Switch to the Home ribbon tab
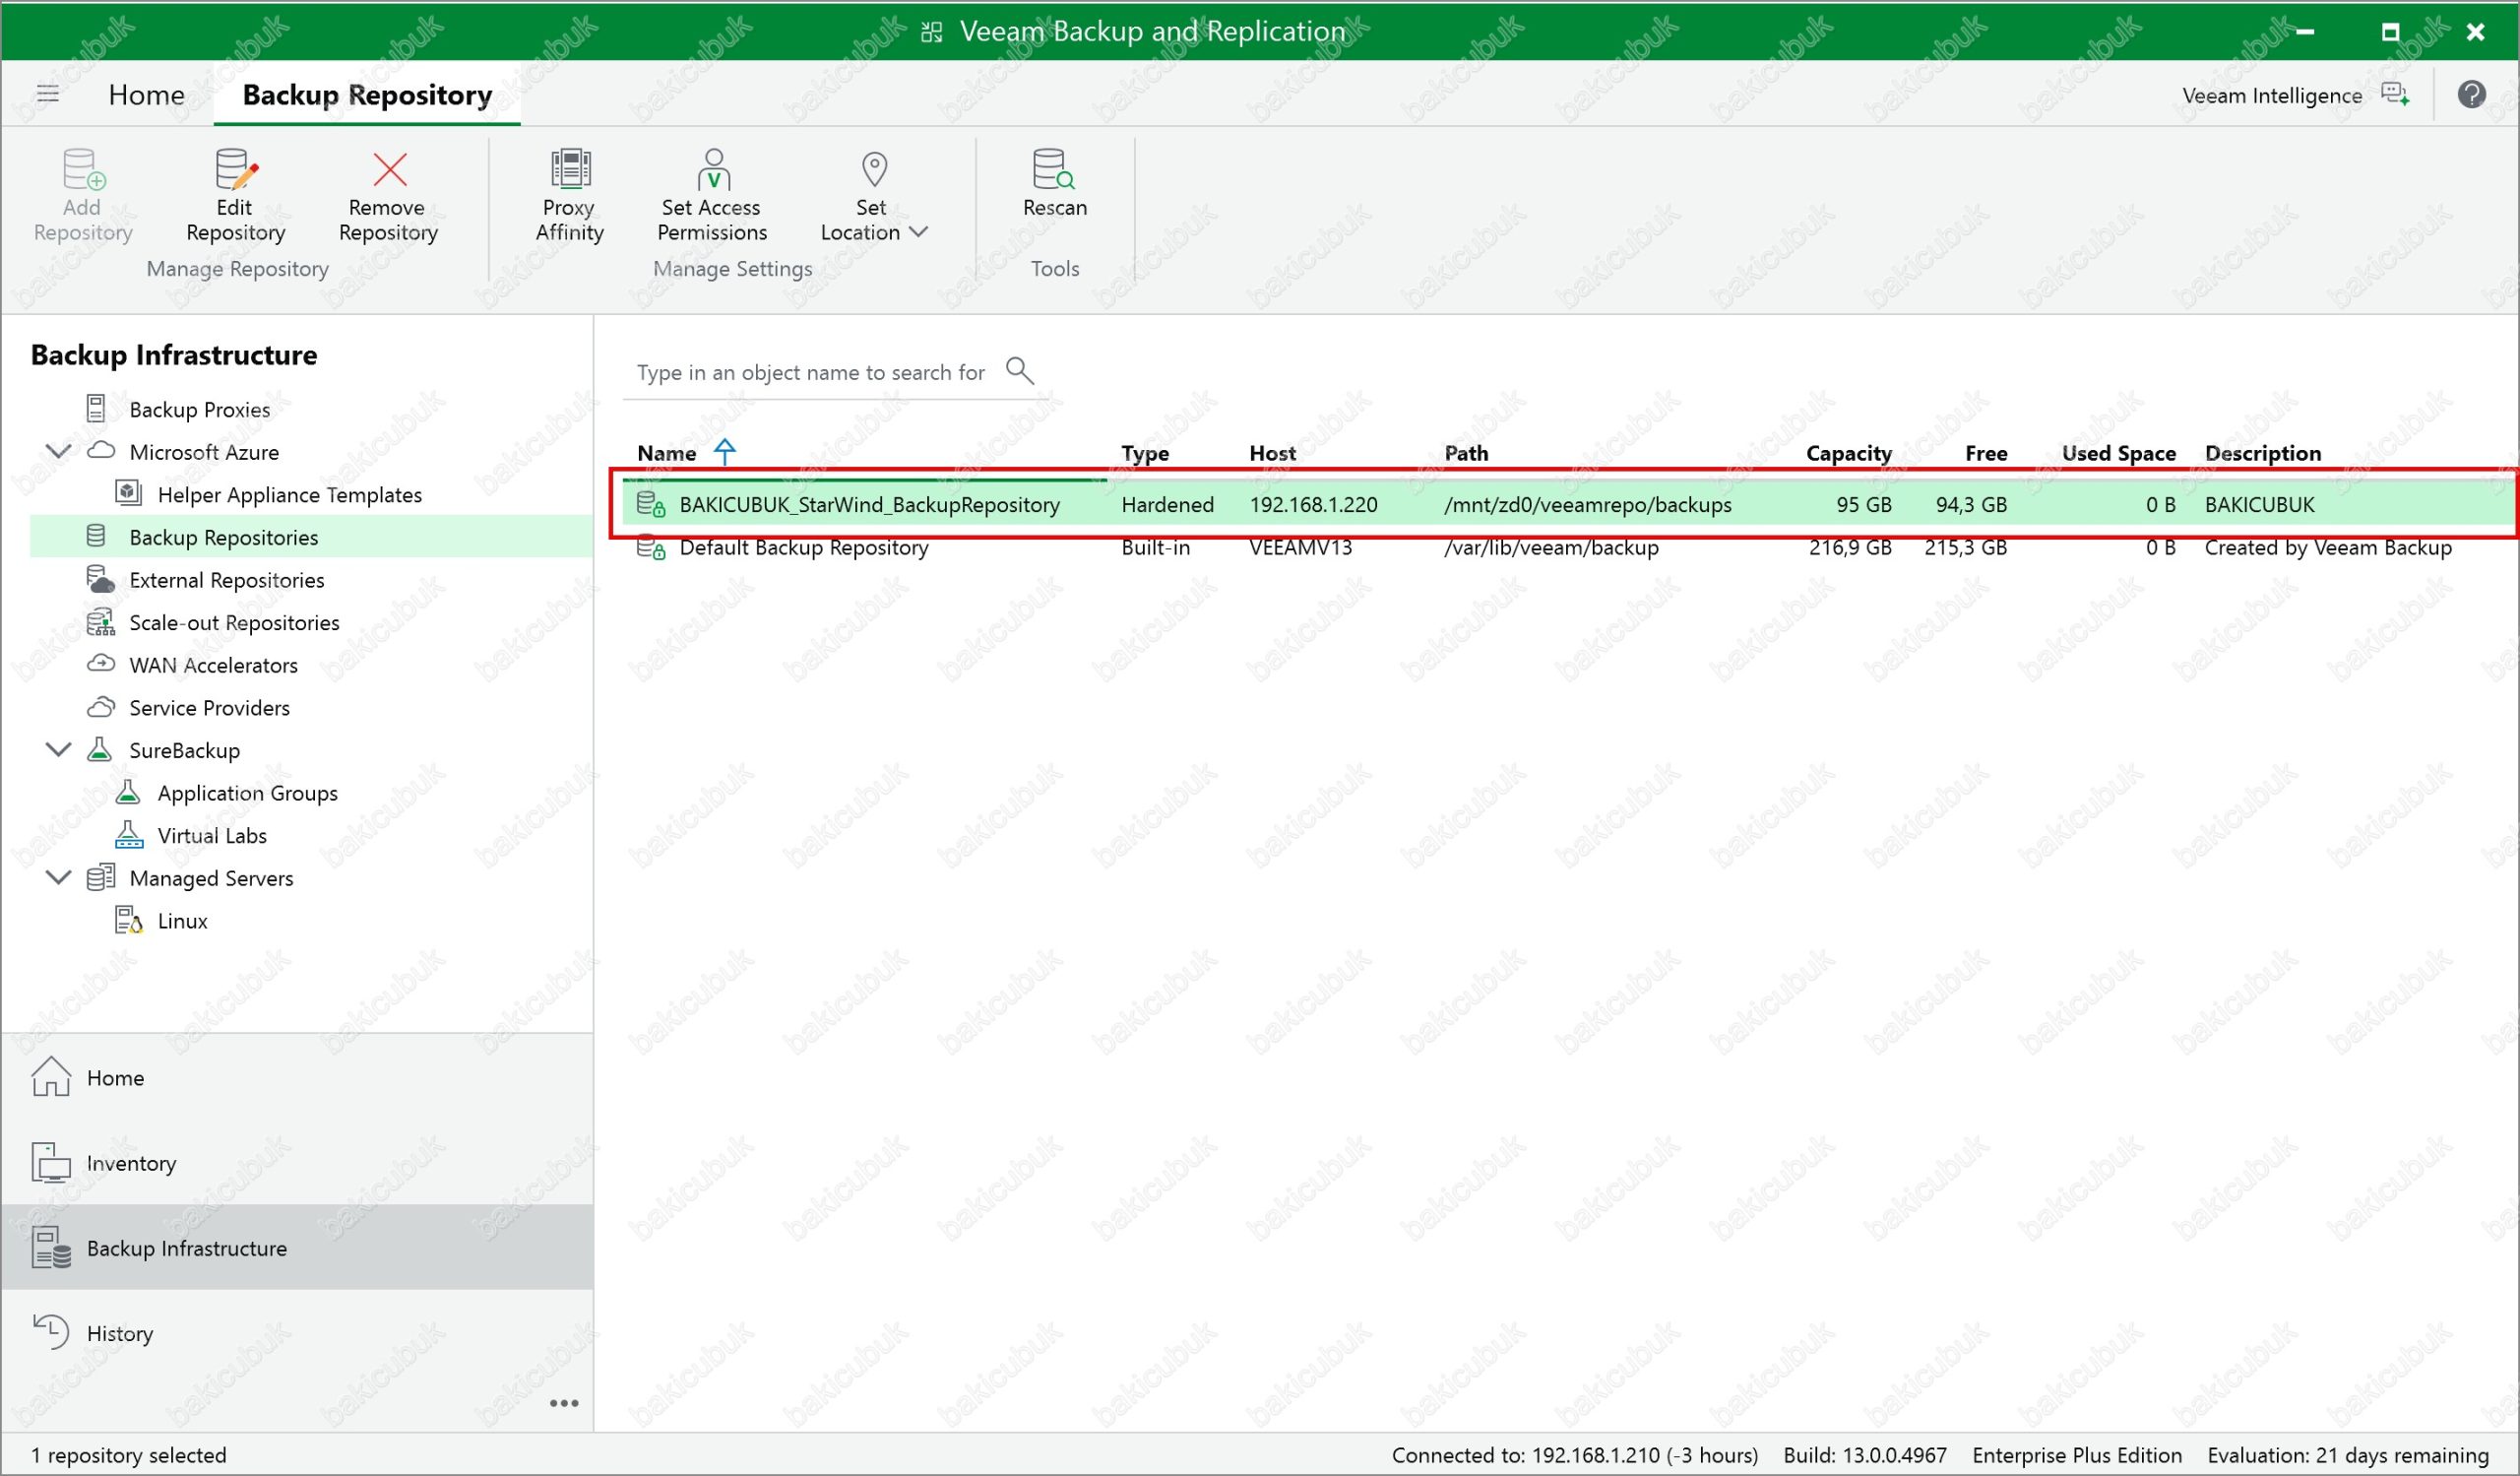This screenshot has height=1476, width=2520. click(x=146, y=95)
